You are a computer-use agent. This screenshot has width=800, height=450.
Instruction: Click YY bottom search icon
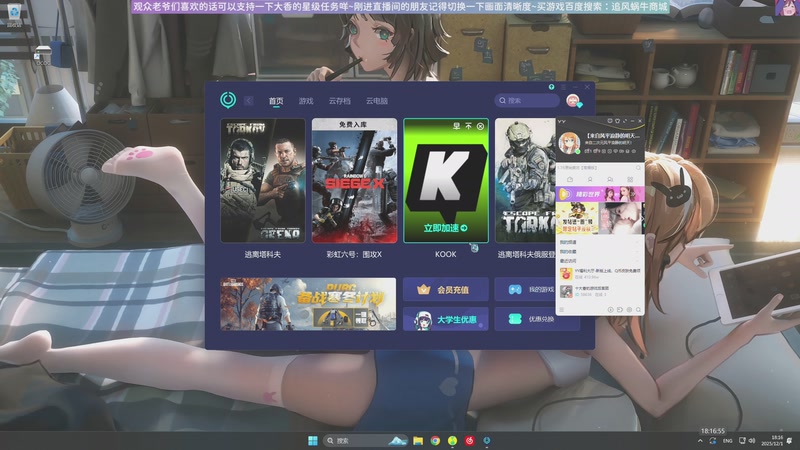(638, 310)
